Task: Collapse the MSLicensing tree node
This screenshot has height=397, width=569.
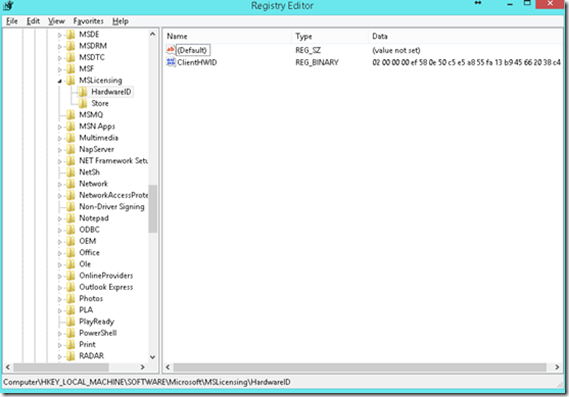Action: pos(60,81)
